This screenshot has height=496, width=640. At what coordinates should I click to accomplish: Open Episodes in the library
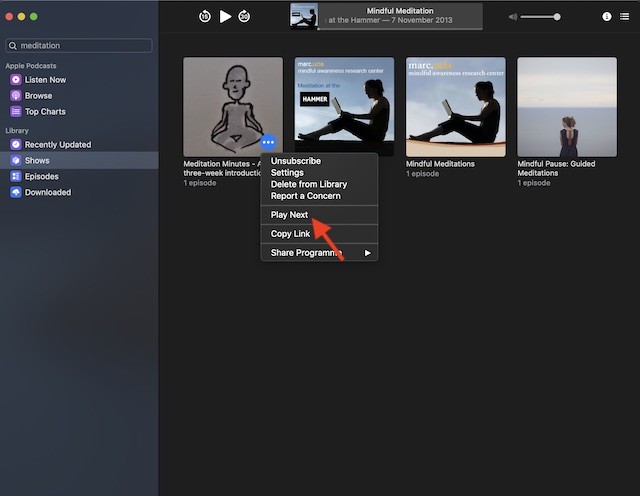coord(79,176)
